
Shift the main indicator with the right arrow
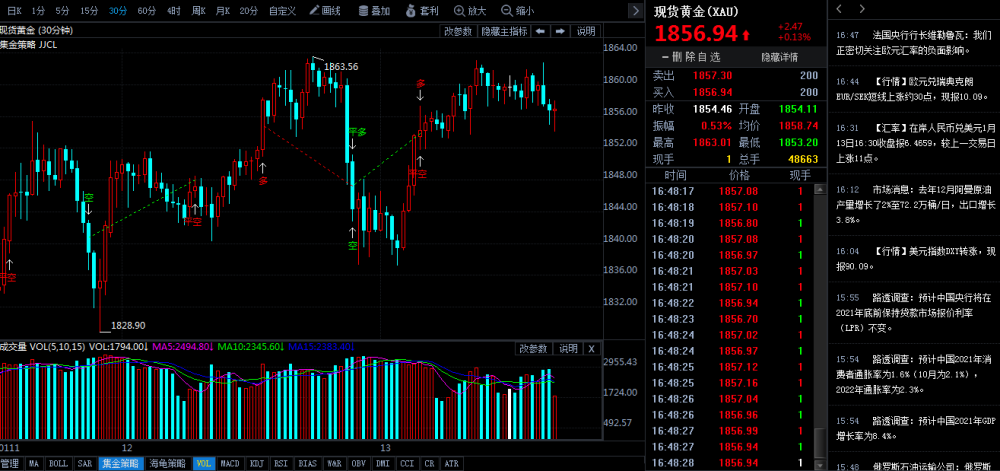coord(560,31)
